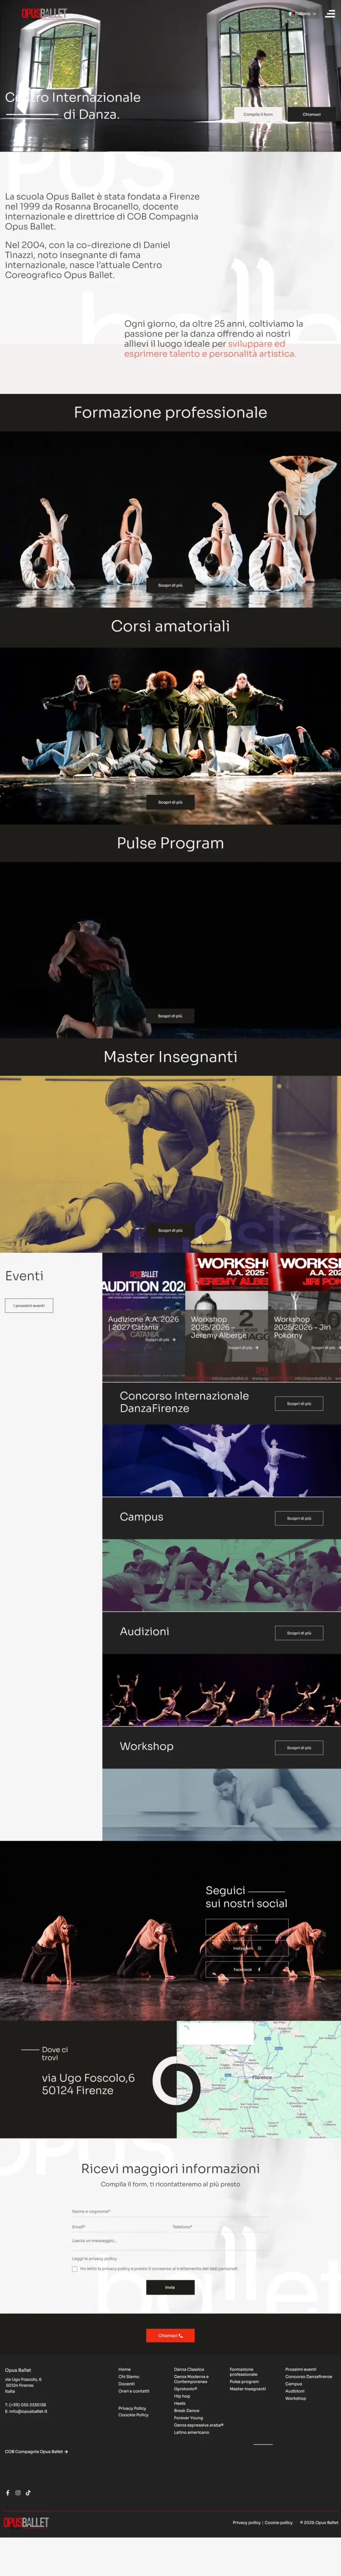Image resolution: width=341 pixels, height=2576 pixels.
Task: Open the Campus link in the footer
Action: (293, 2384)
